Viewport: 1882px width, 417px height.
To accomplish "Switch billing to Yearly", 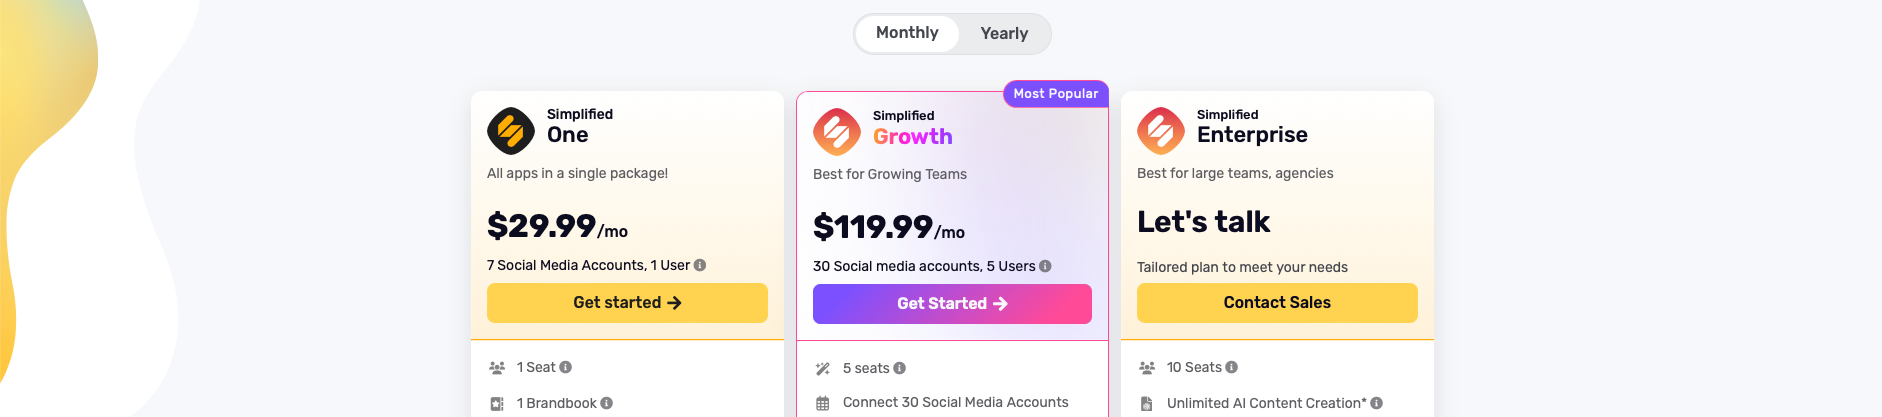I will [x=1004, y=34].
